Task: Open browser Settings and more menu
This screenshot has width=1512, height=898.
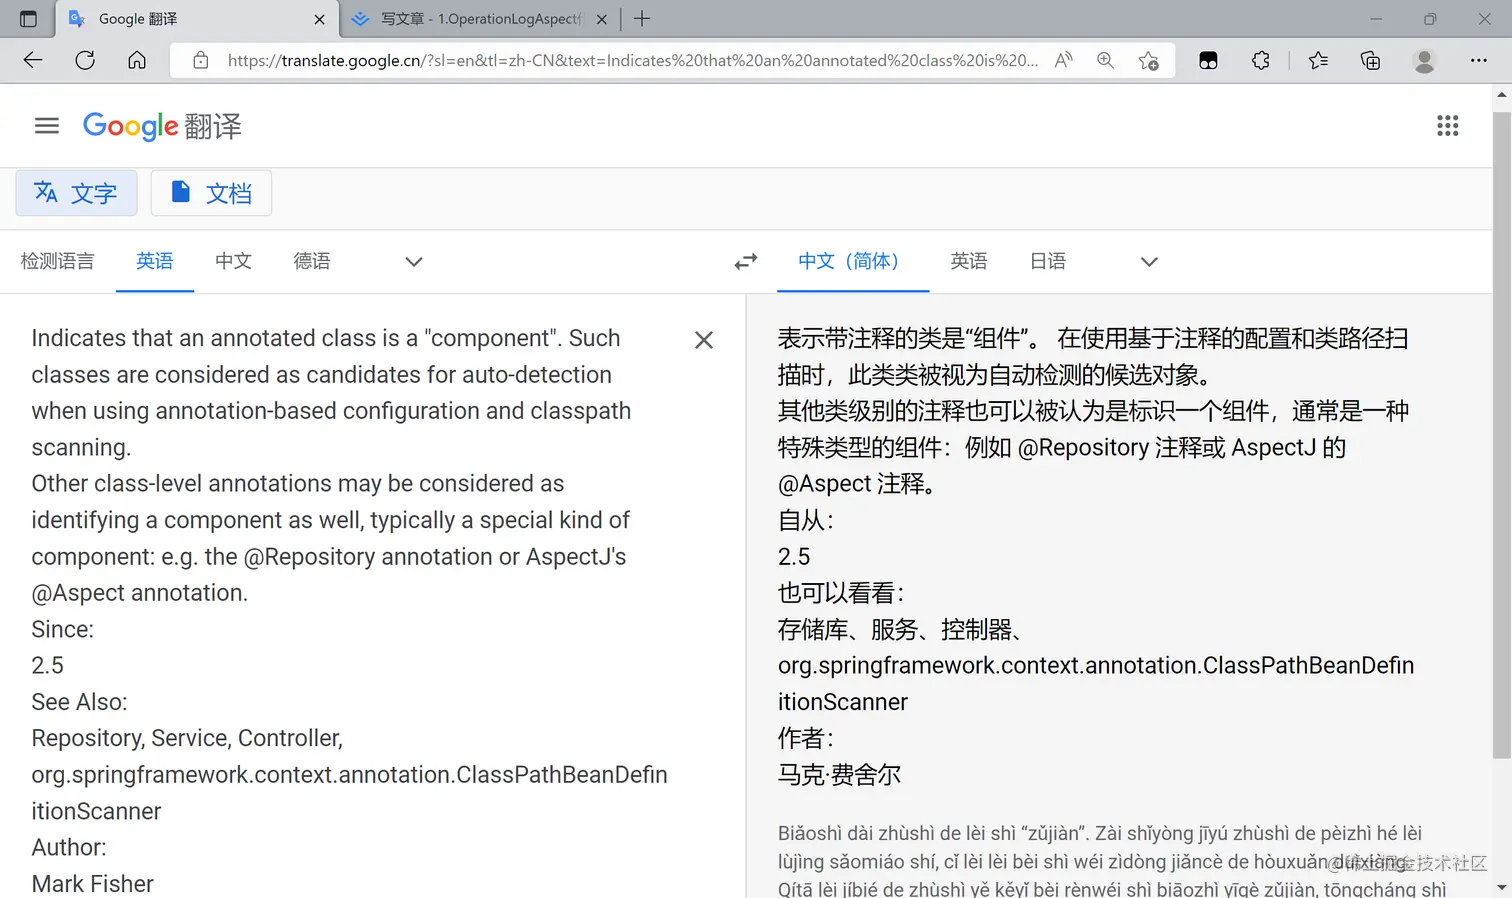Action: pos(1479,60)
